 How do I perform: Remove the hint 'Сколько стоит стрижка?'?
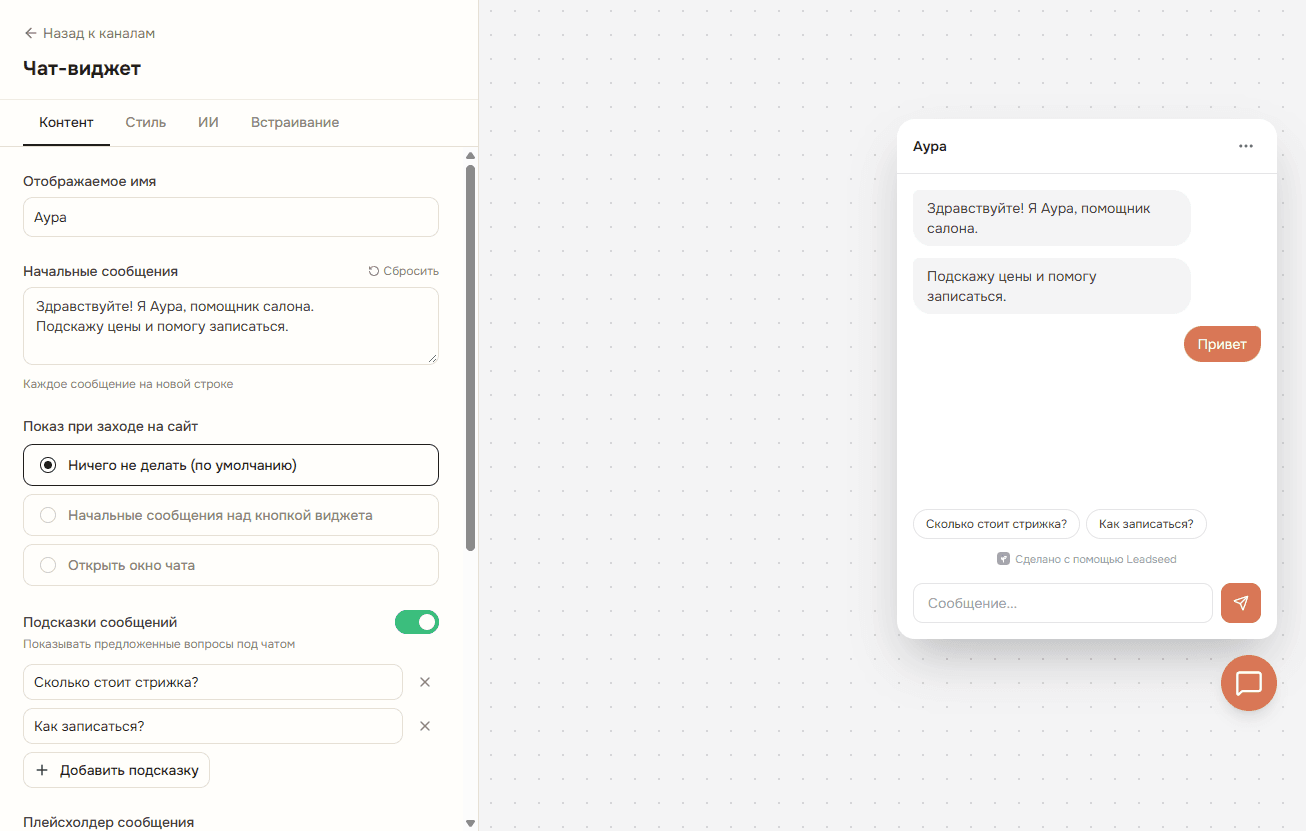(x=425, y=682)
